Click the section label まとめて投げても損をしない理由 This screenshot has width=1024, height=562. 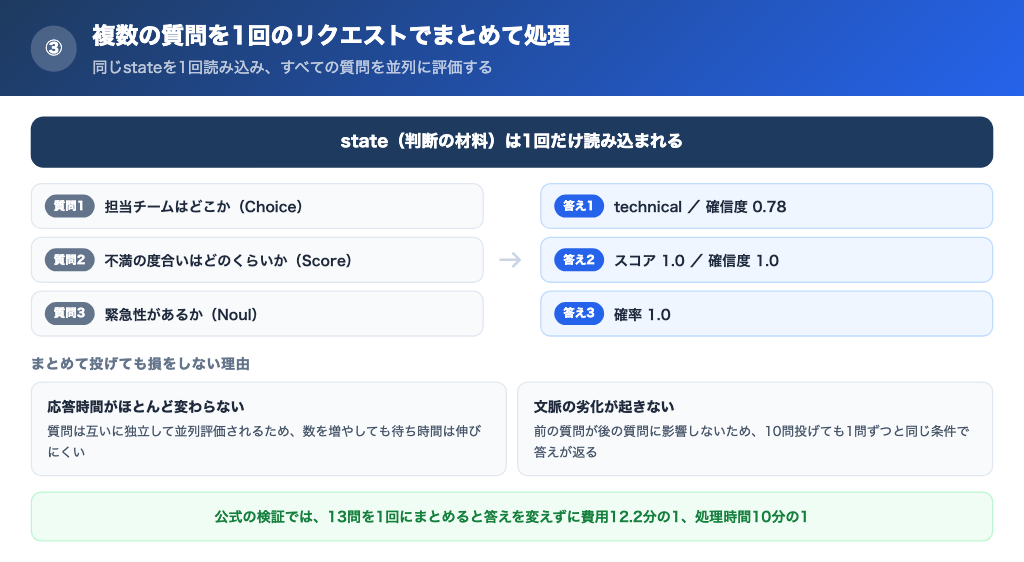[140, 364]
